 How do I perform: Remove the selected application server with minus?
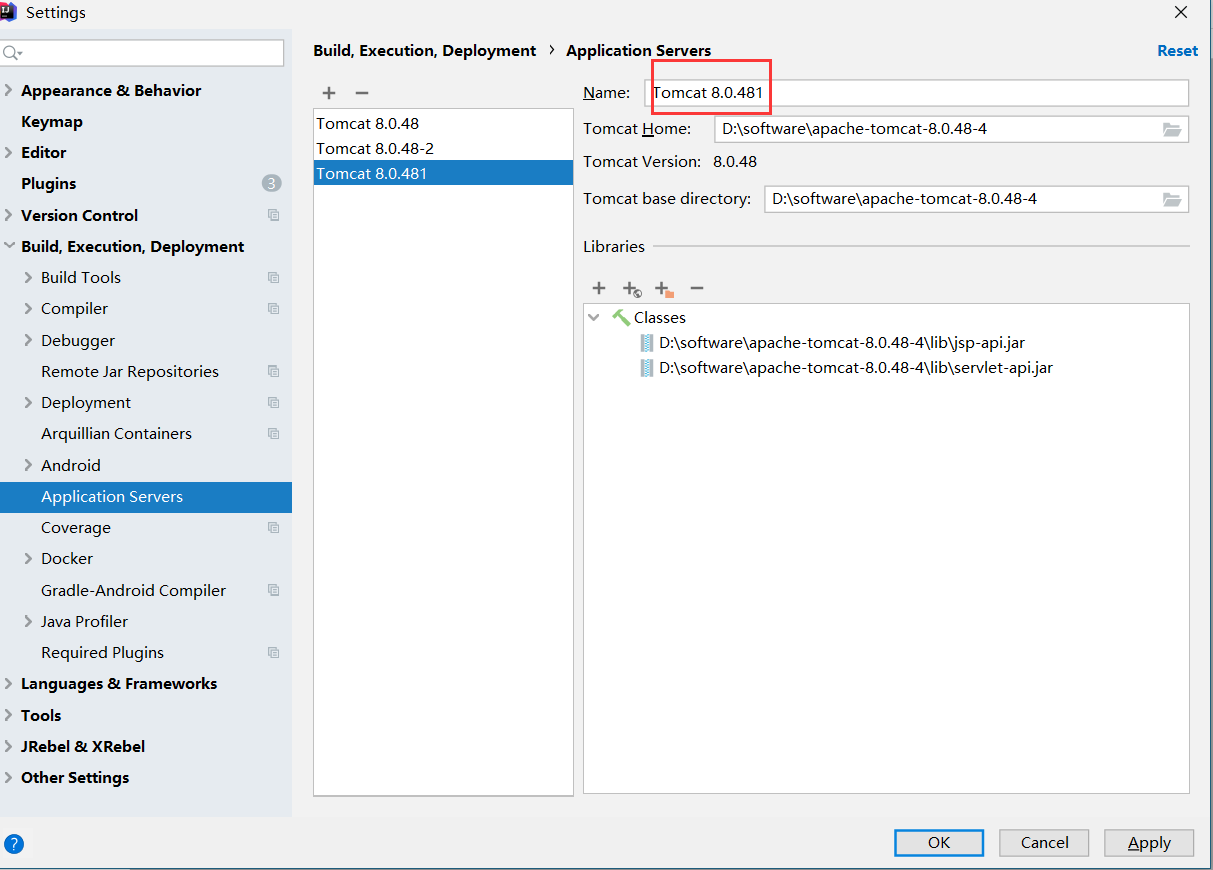tap(362, 93)
